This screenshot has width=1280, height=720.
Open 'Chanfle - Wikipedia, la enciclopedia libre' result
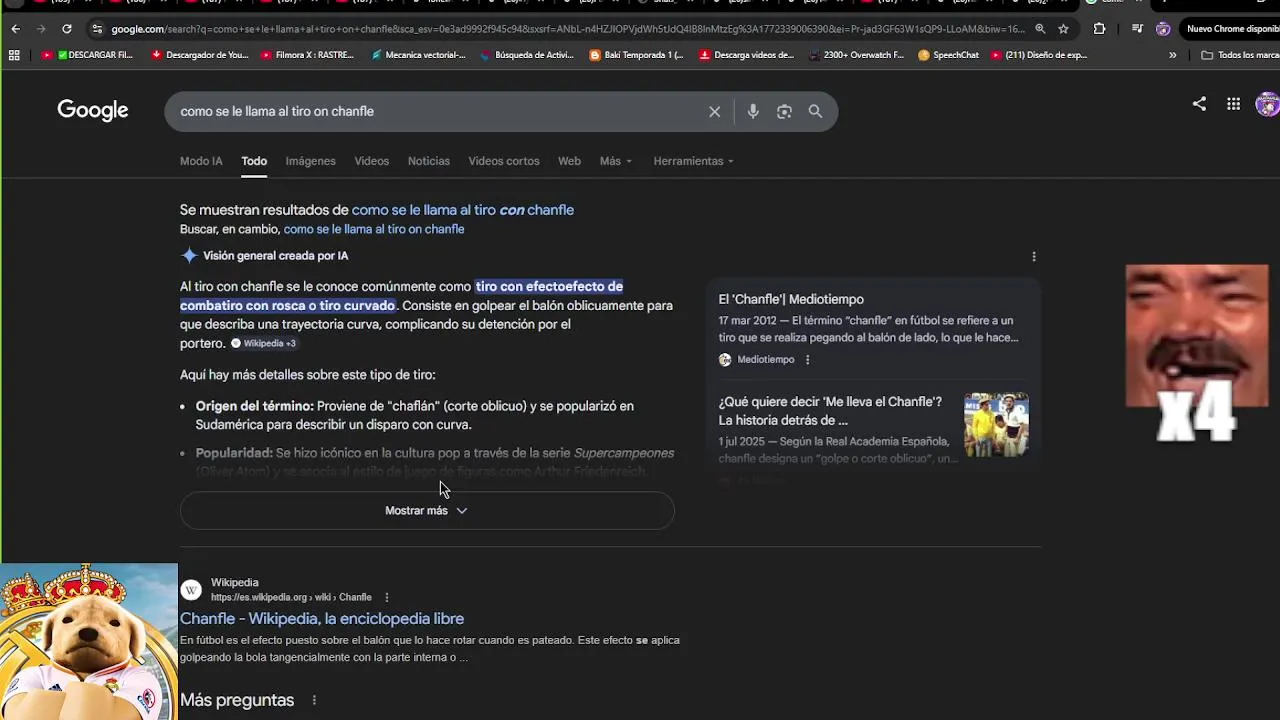click(x=322, y=619)
